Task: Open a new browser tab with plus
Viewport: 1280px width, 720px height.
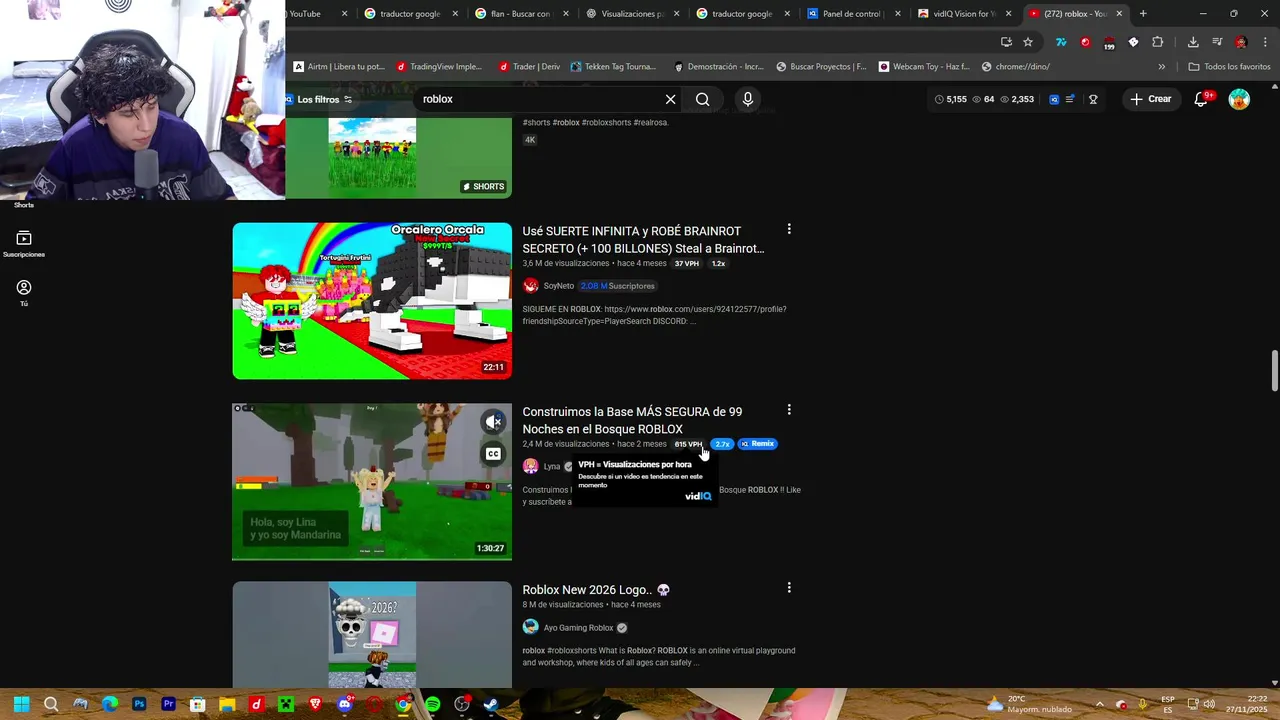Action: point(1143,14)
